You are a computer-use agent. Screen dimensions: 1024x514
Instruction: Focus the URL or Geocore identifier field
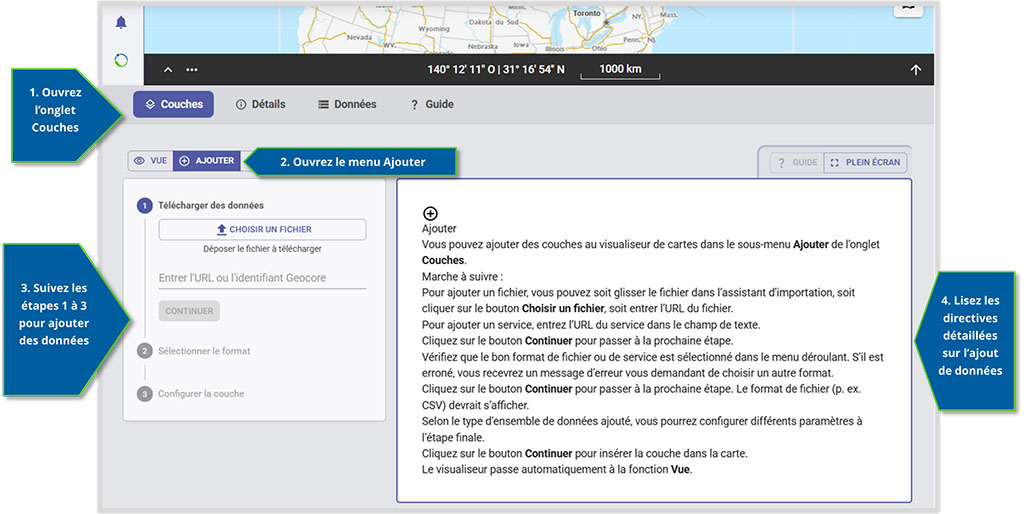(x=263, y=278)
